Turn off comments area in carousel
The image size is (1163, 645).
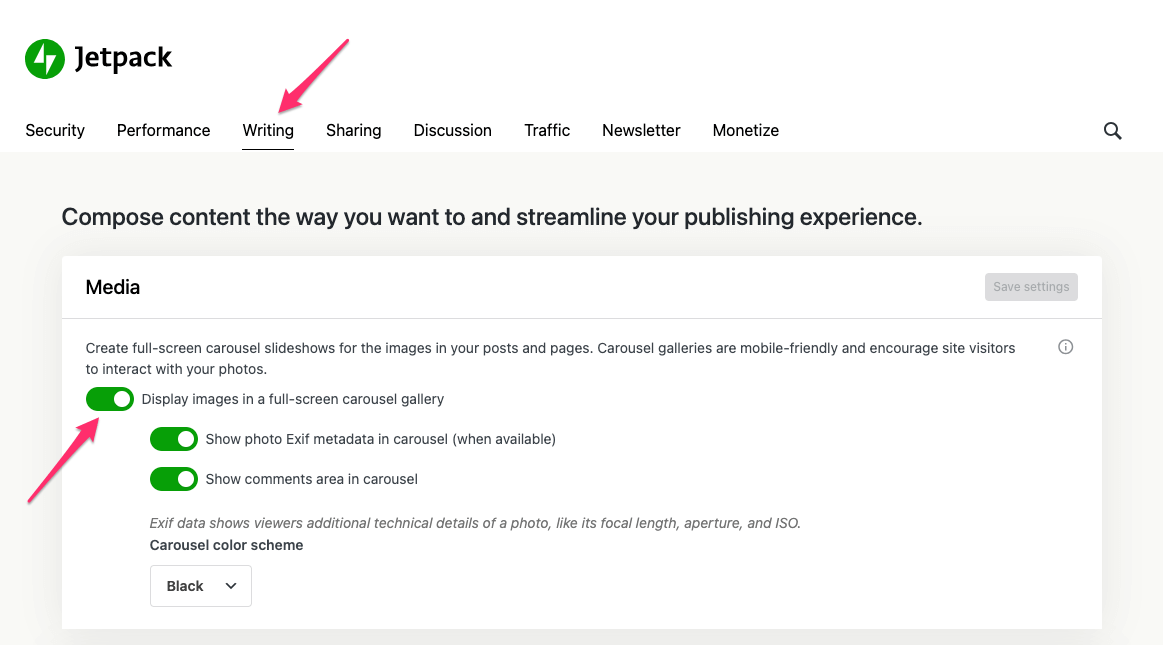(x=174, y=479)
